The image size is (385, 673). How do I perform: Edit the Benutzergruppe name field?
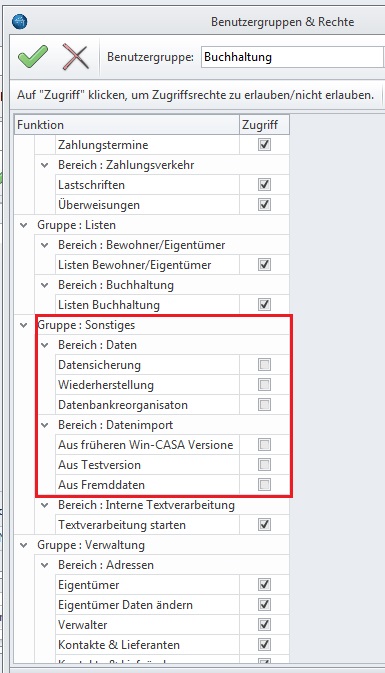click(x=292, y=57)
